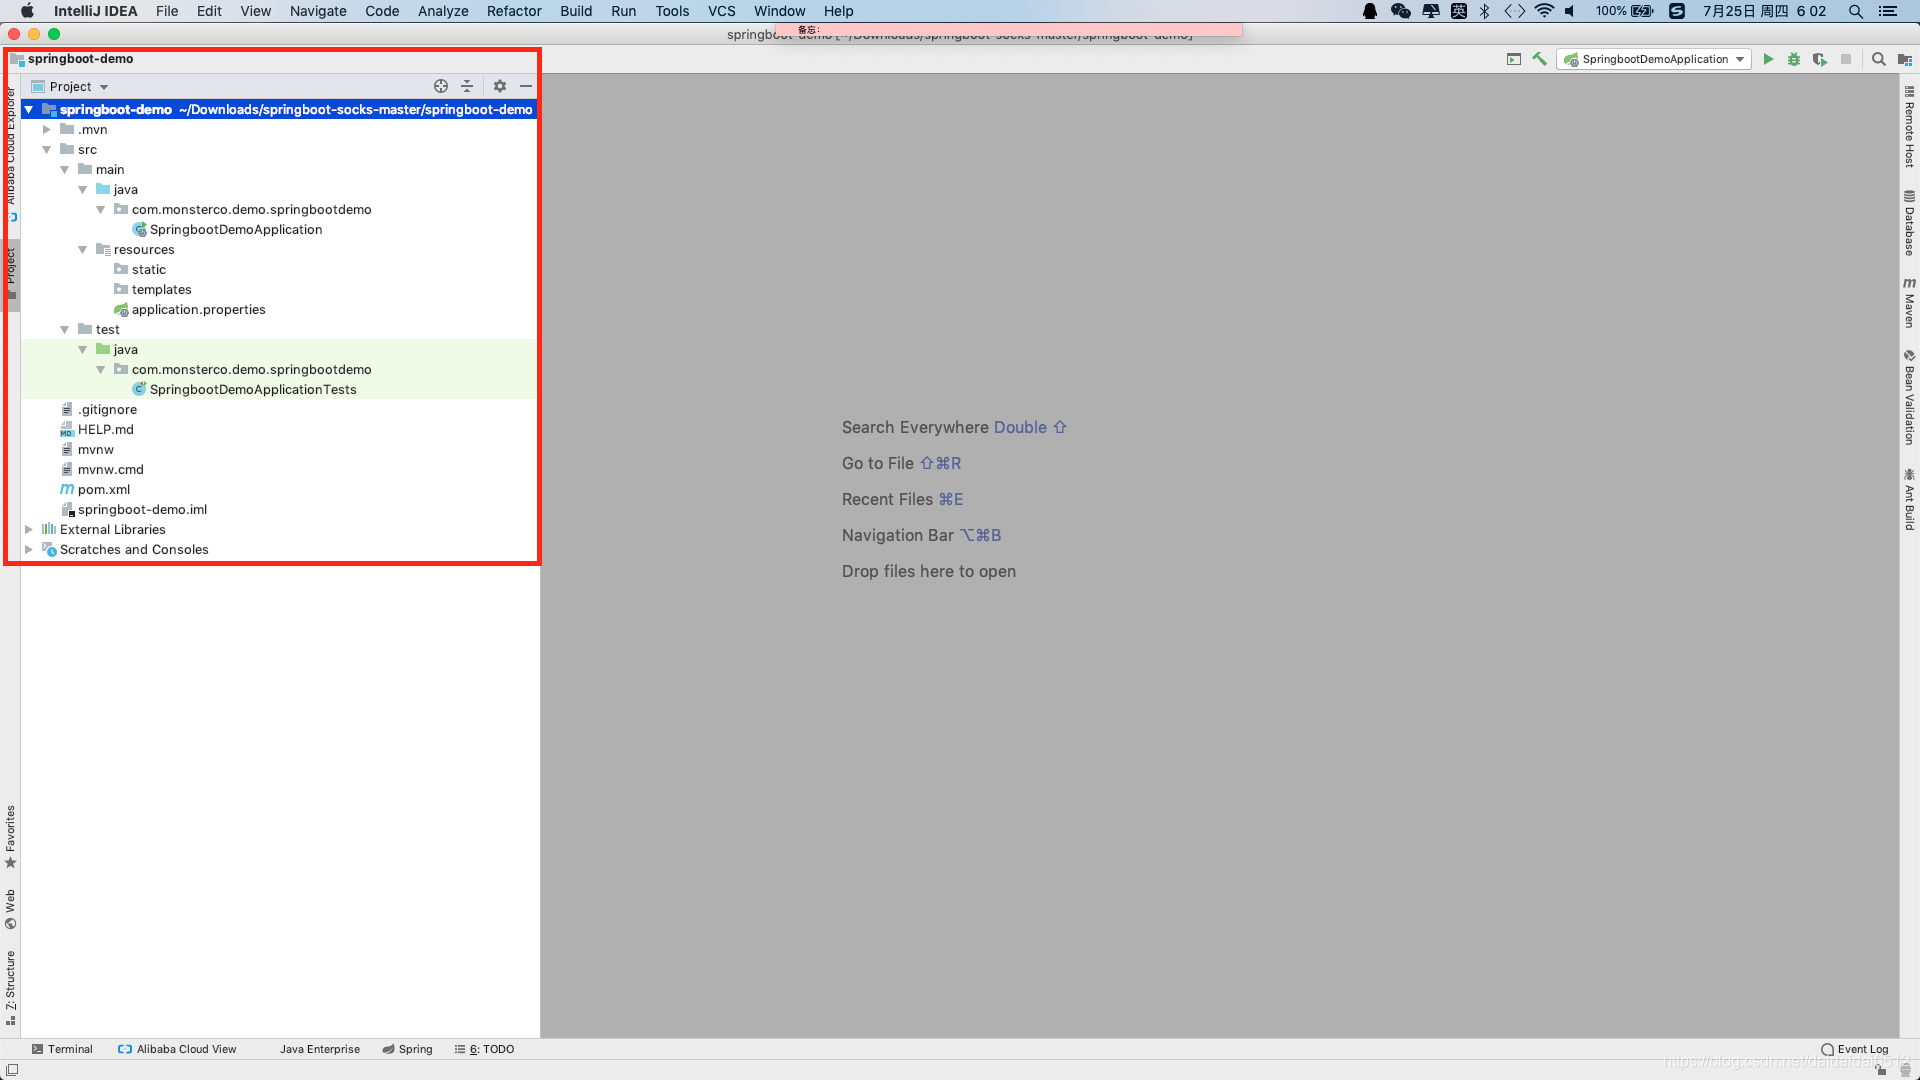Screen dimensions: 1920x1080
Task: Open Maven tool window
Action: pos(1909,302)
